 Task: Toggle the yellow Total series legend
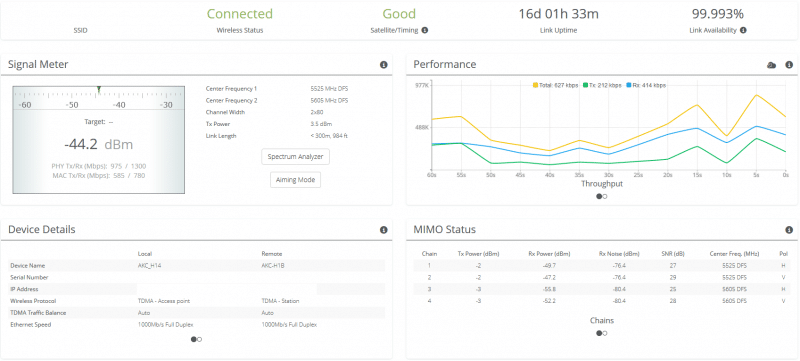click(556, 85)
